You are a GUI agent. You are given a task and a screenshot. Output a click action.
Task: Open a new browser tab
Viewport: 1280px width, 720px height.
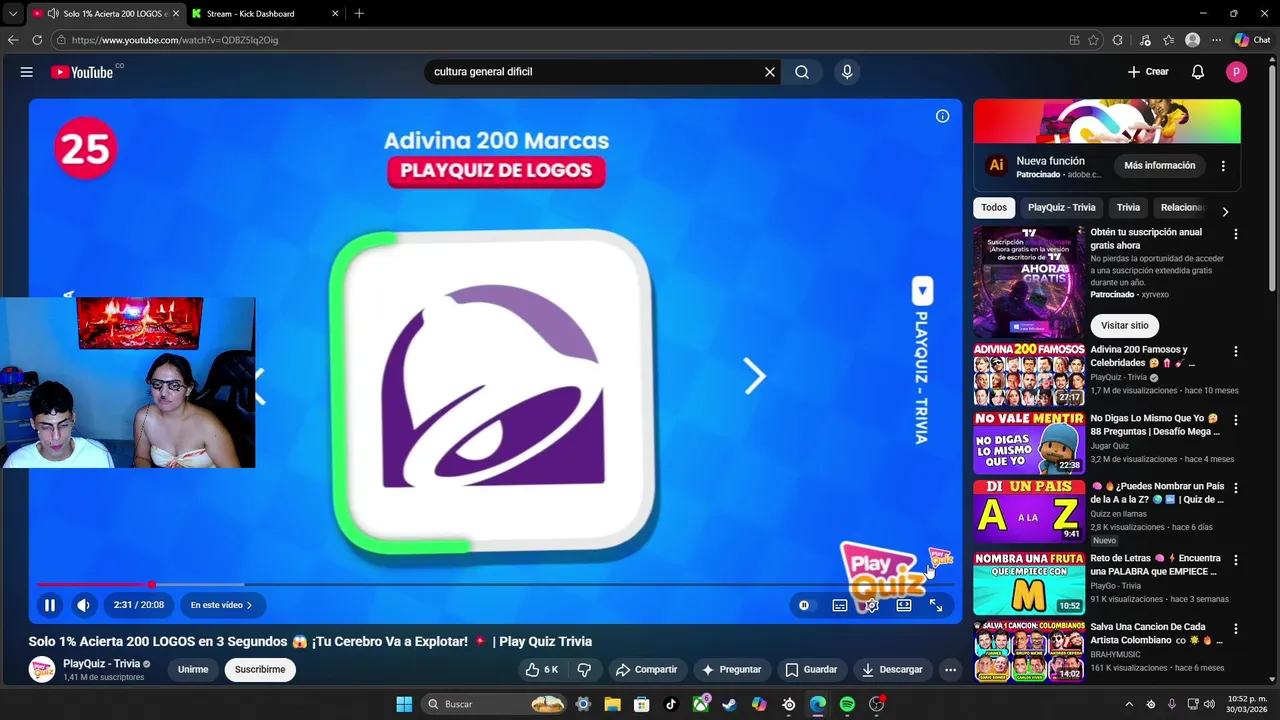click(359, 13)
